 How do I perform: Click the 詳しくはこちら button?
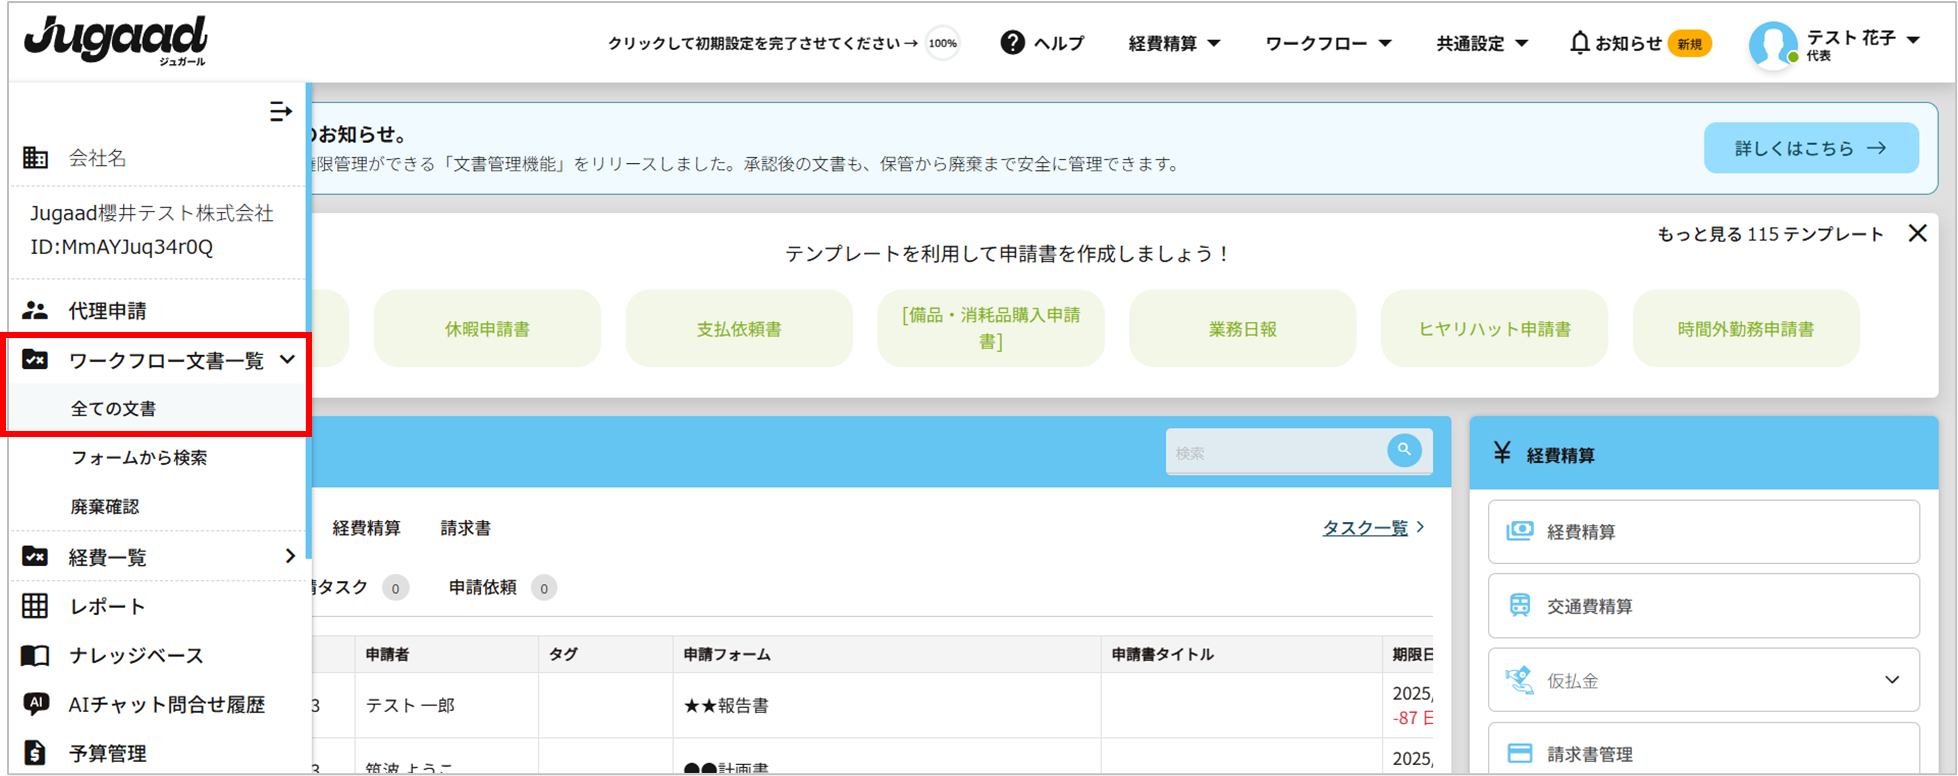click(1810, 148)
